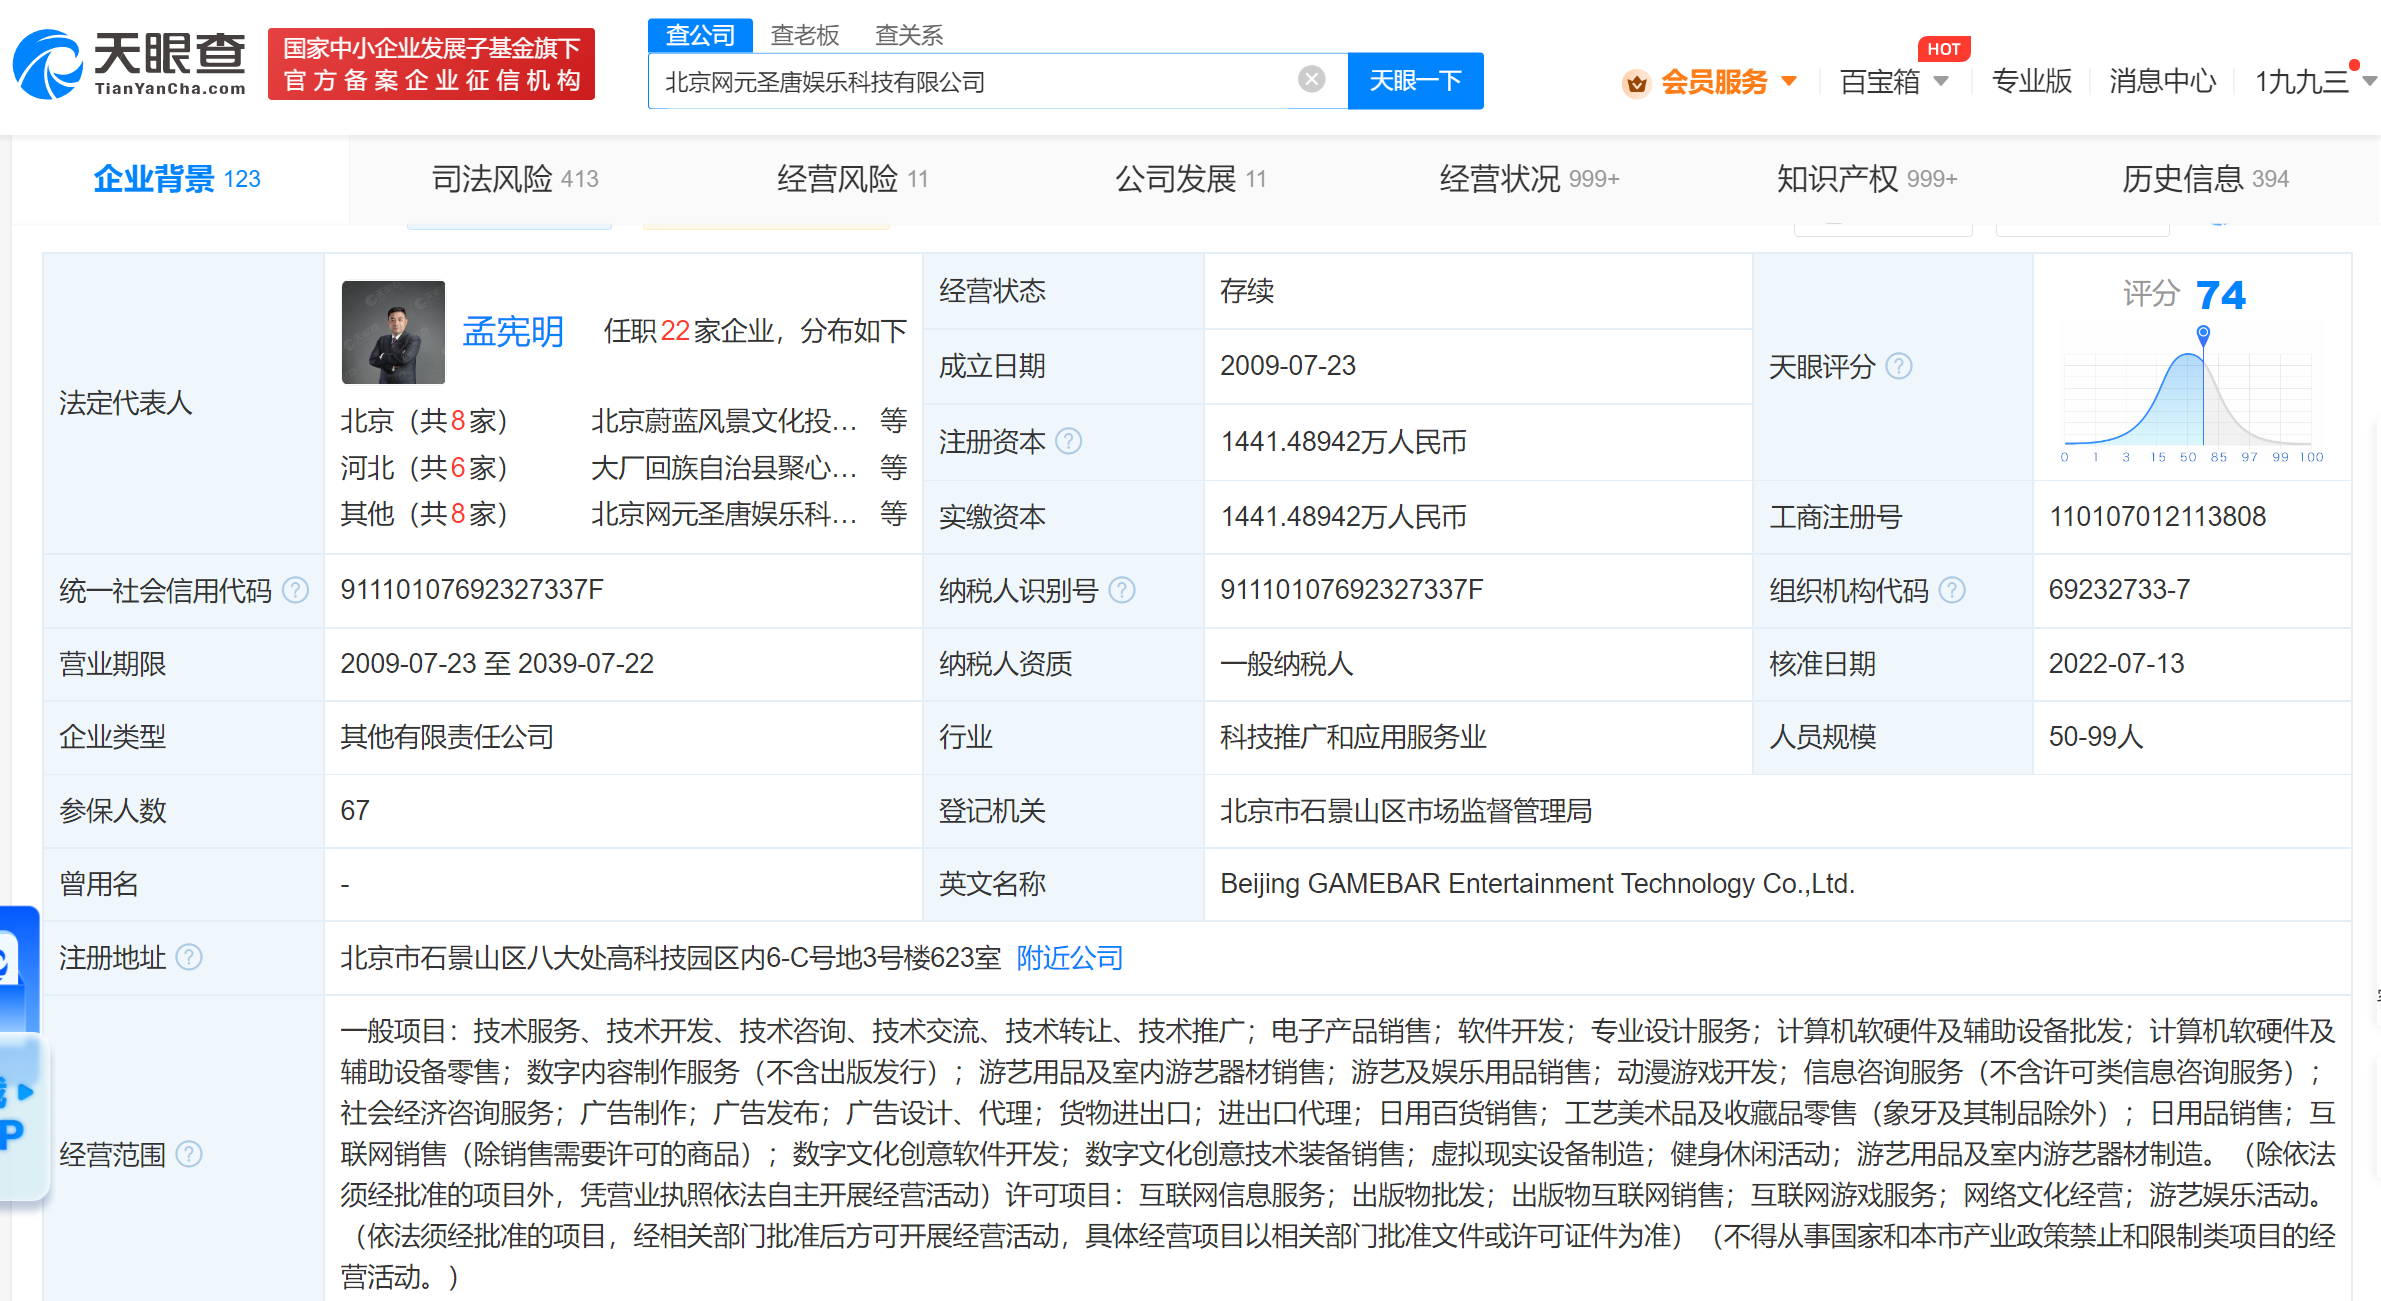Click the legal representative photo

tap(393, 332)
